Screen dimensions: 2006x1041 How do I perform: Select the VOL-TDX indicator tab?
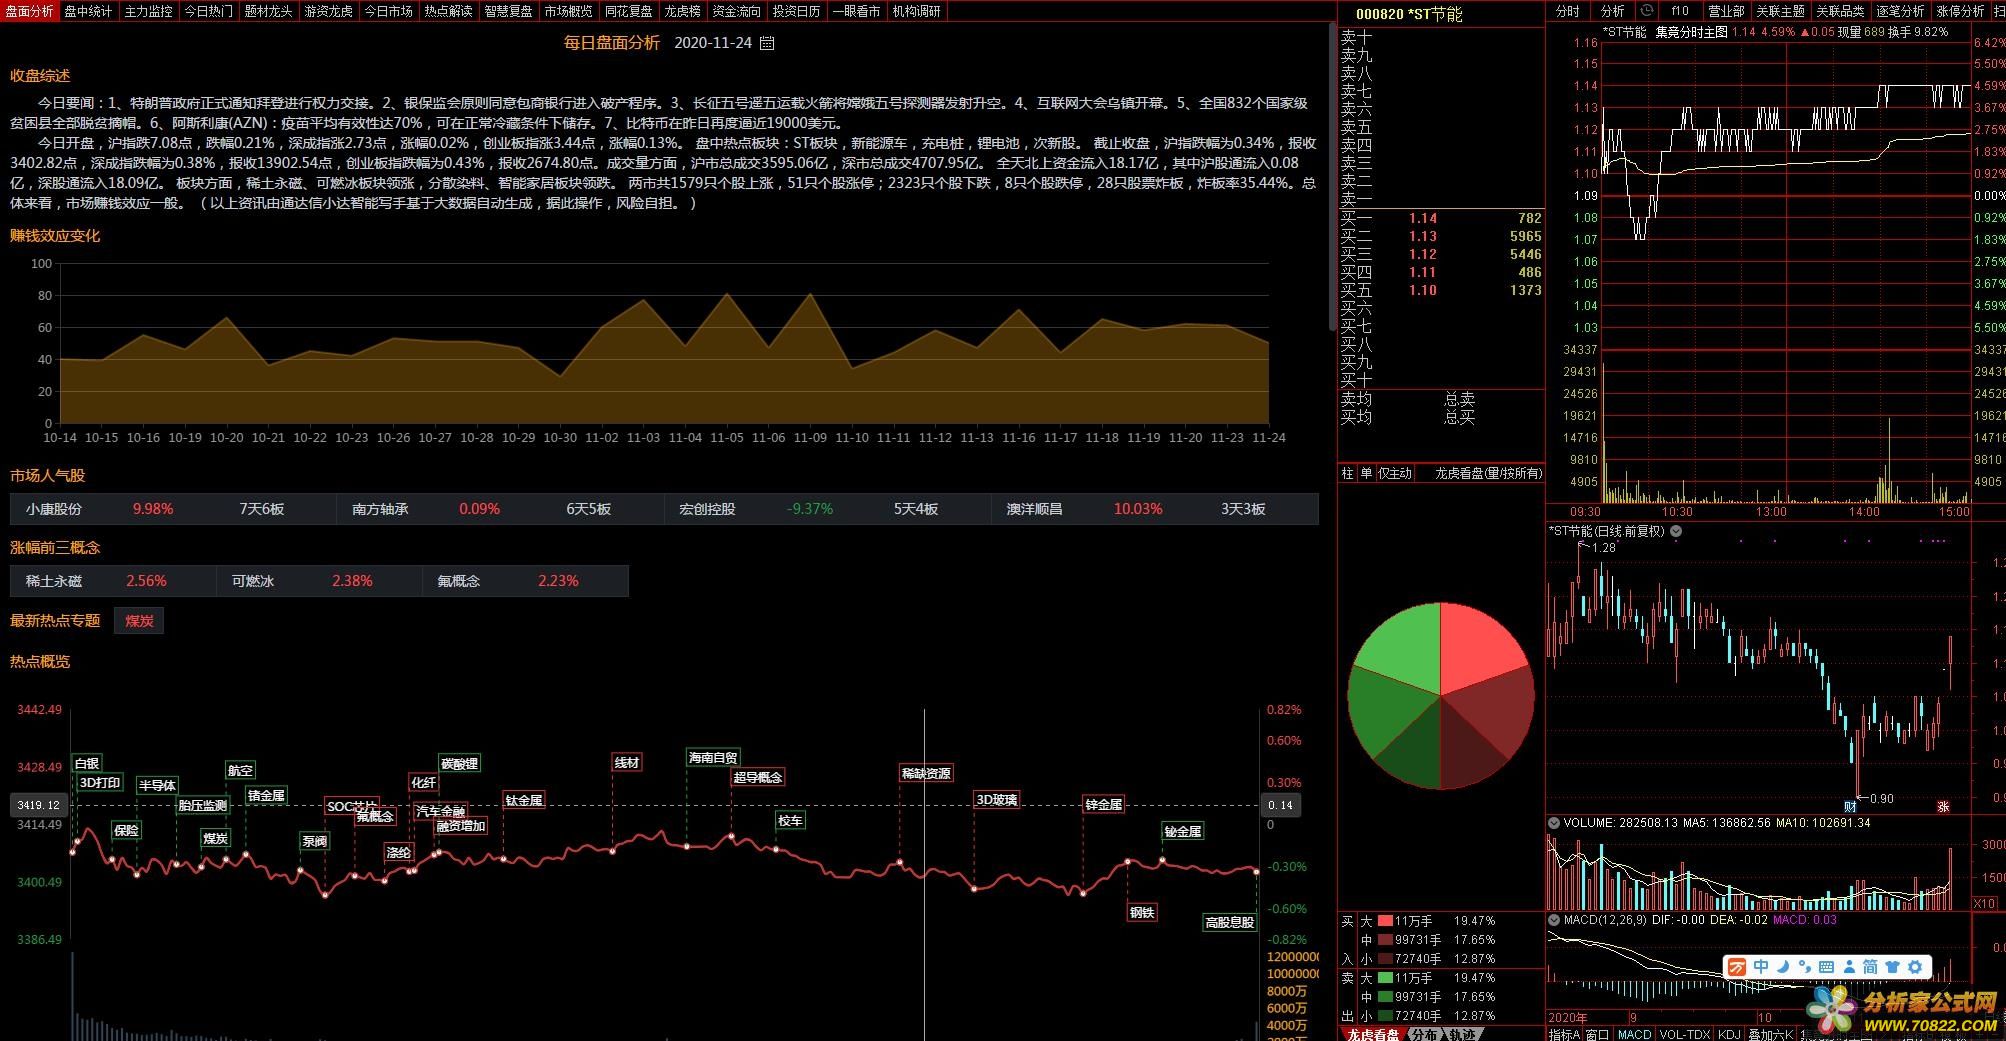coord(1684,1034)
